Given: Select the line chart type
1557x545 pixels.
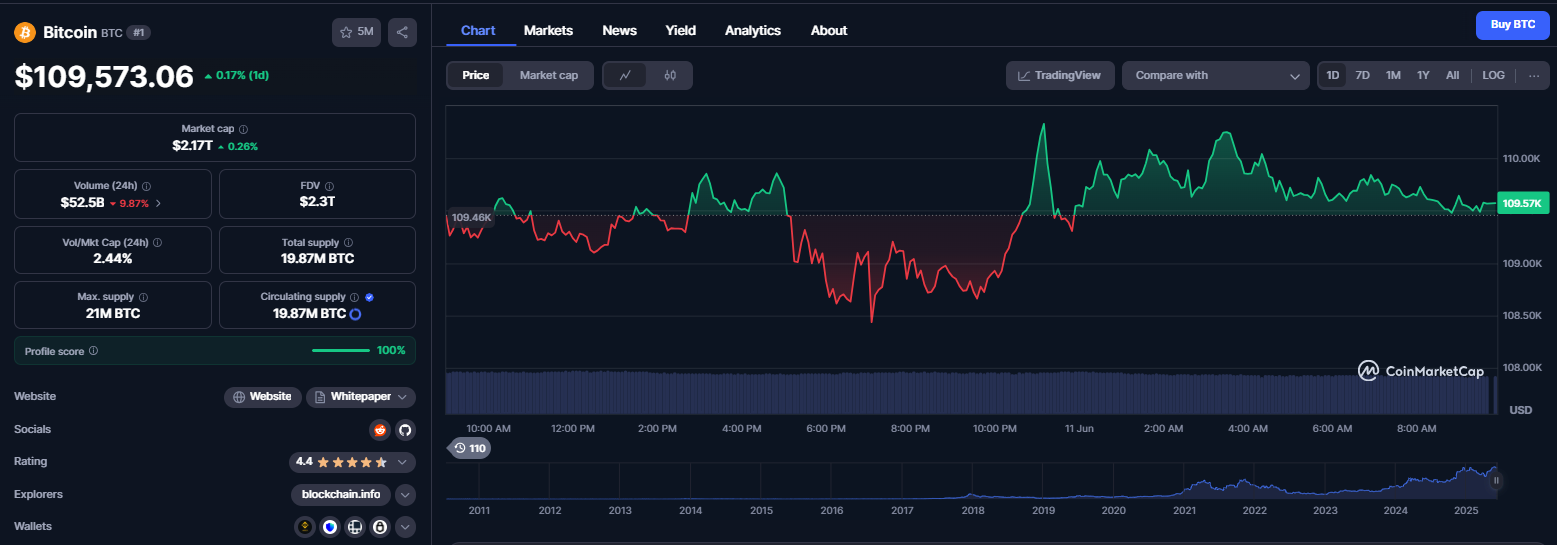Looking at the screenshot, I should (625, 75).
